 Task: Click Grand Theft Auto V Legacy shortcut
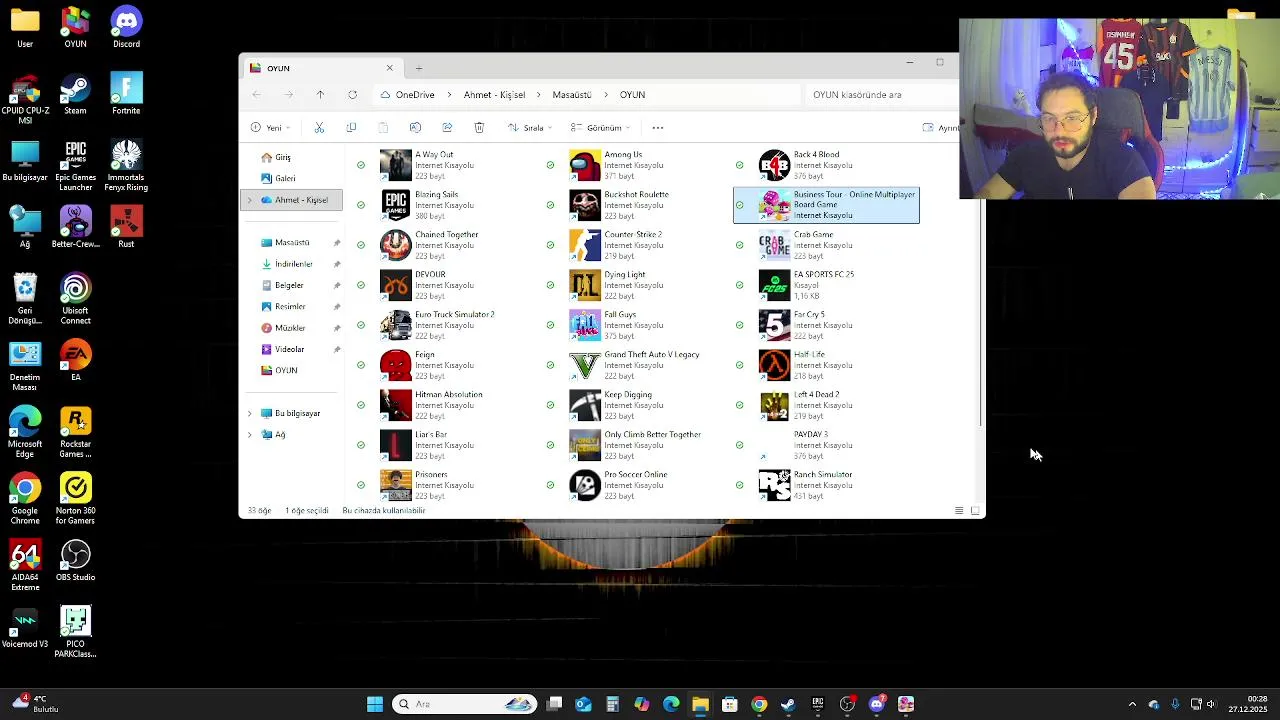coord(636,365)
